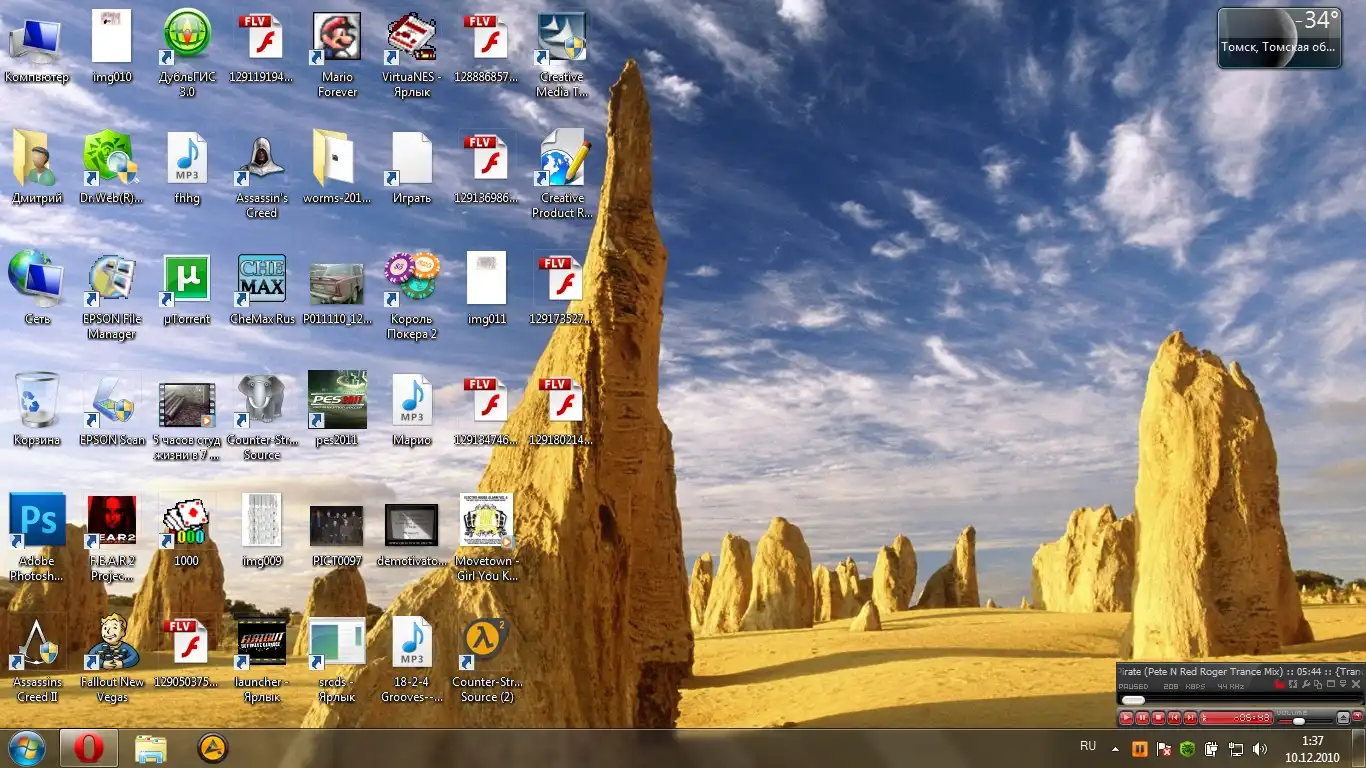This screenshot has height=768, width=1366.
Task: Open the Assassin's Creed shortcut
Action: tap(262, 159)
